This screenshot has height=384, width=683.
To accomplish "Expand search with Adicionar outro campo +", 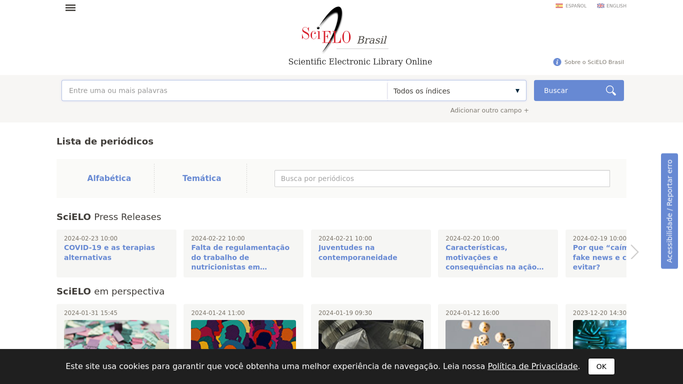I will (x=489, y=111).
